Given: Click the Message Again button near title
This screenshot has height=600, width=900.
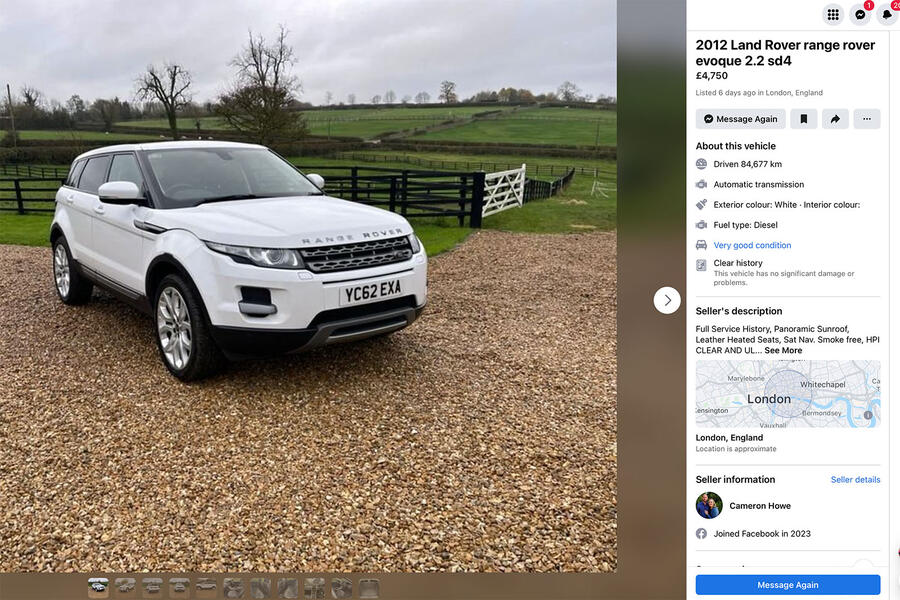Looking at the screenshot, I should point(740,119).
